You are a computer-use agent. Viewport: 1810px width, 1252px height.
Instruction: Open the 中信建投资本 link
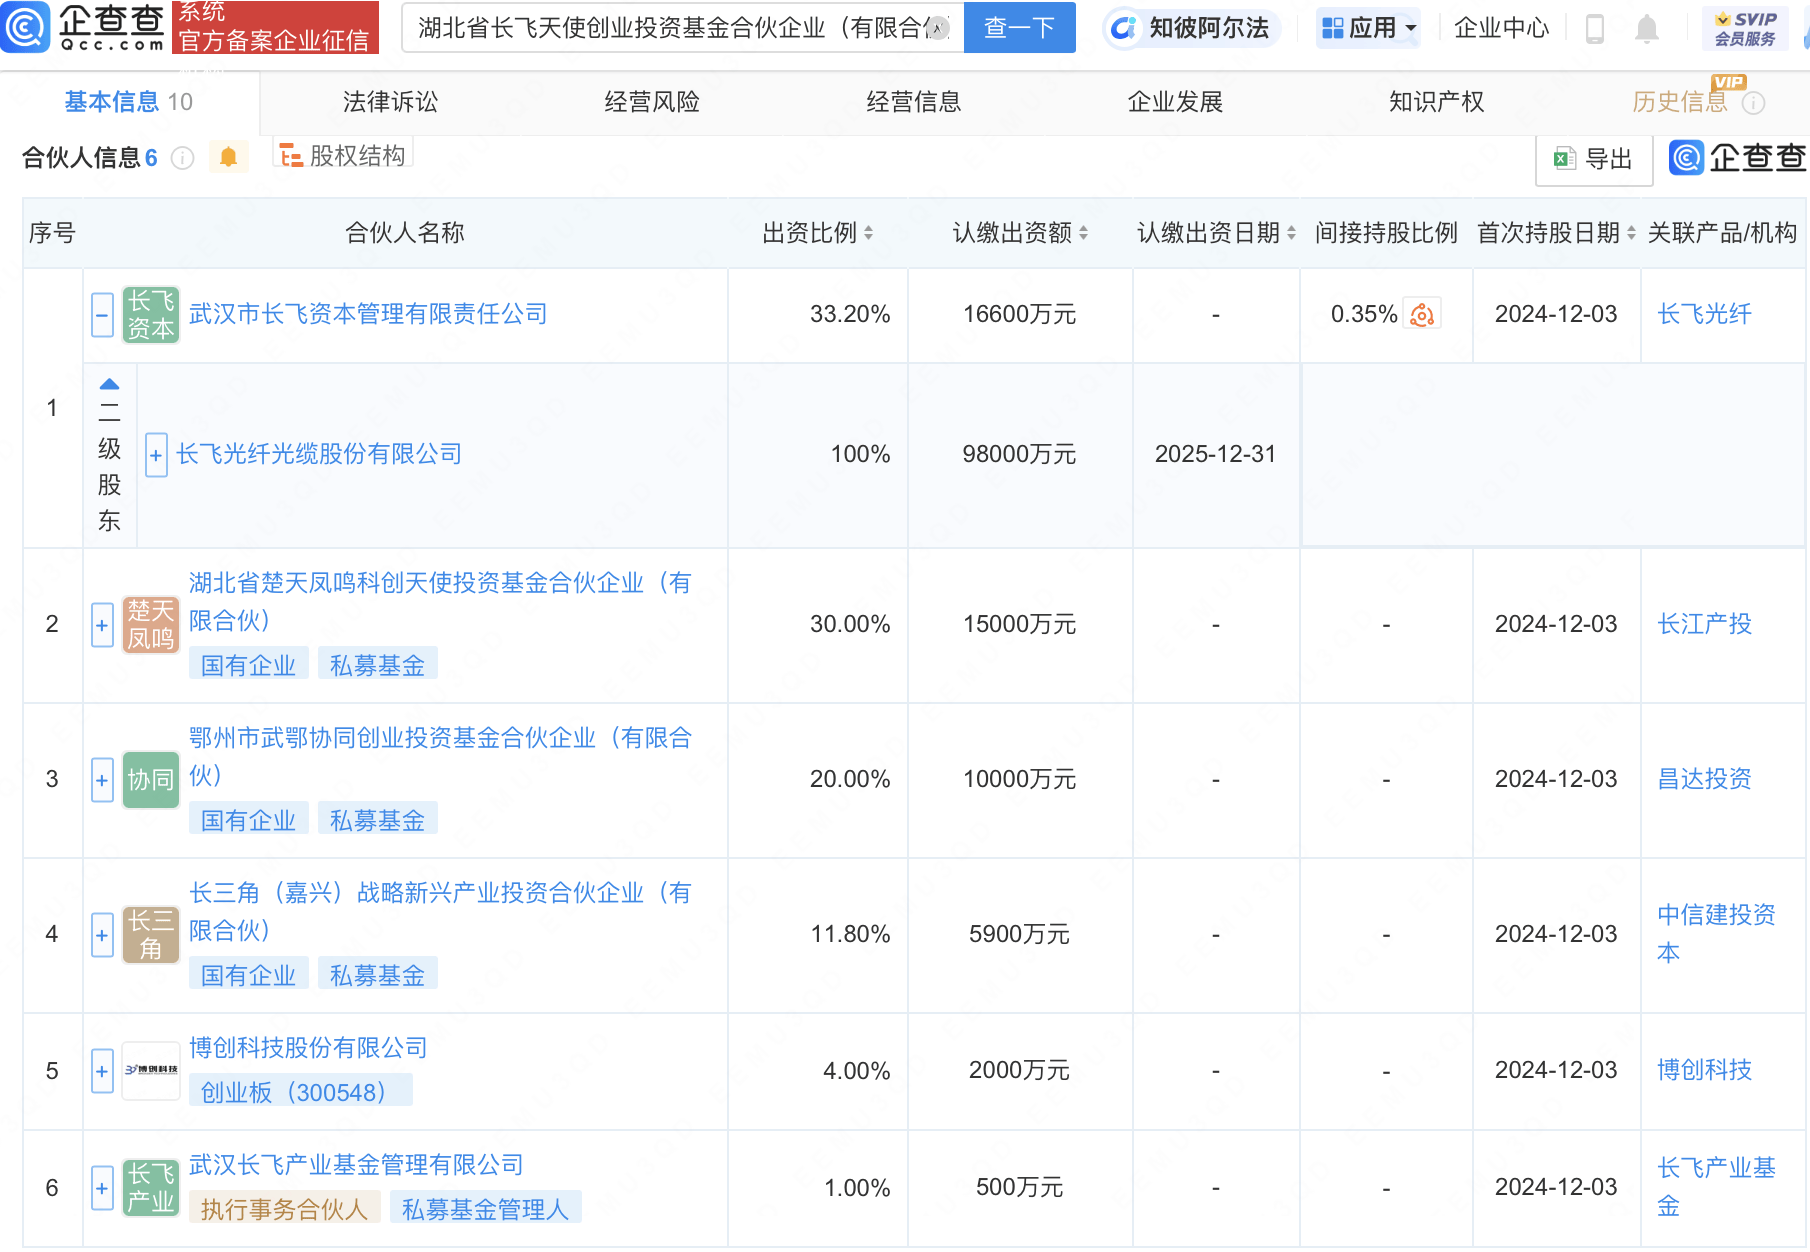click(x=1716, y=934)
